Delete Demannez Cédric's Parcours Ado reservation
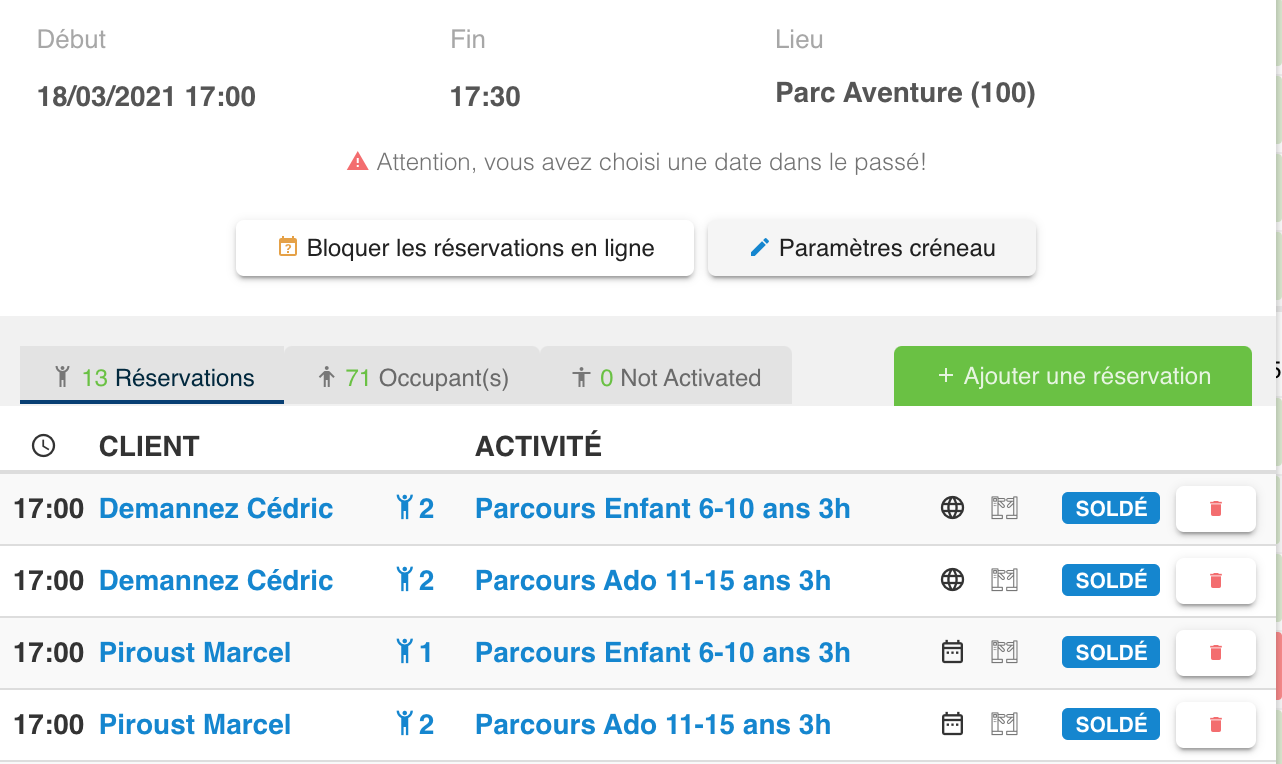The height and width of the screenshot is (764, 1282). point(1215,581)
